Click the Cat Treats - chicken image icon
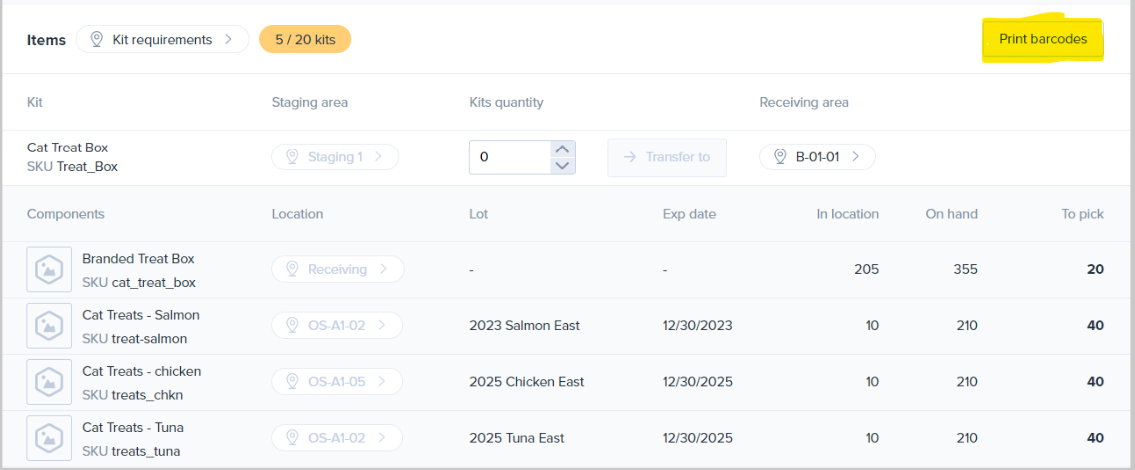The height and width of the screenshot is (470, 1135). [49, 382]
